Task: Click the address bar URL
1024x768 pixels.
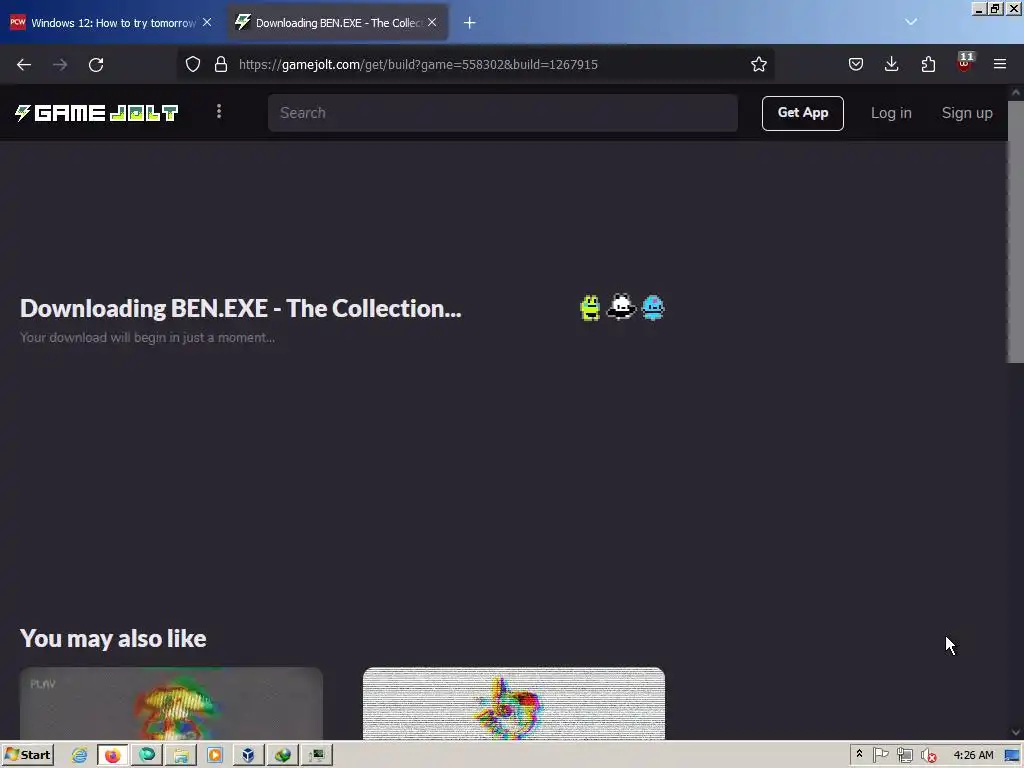Action: pyautogui.click(x=418, y=65)
